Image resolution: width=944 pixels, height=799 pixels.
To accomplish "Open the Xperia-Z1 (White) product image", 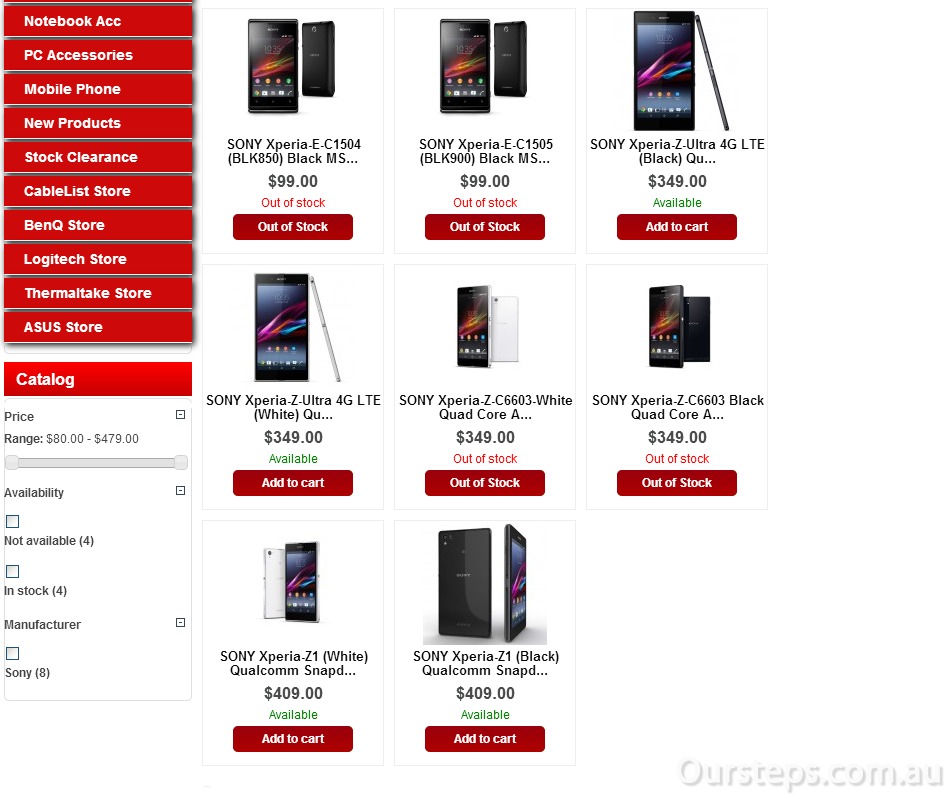I will click(293, 581).
